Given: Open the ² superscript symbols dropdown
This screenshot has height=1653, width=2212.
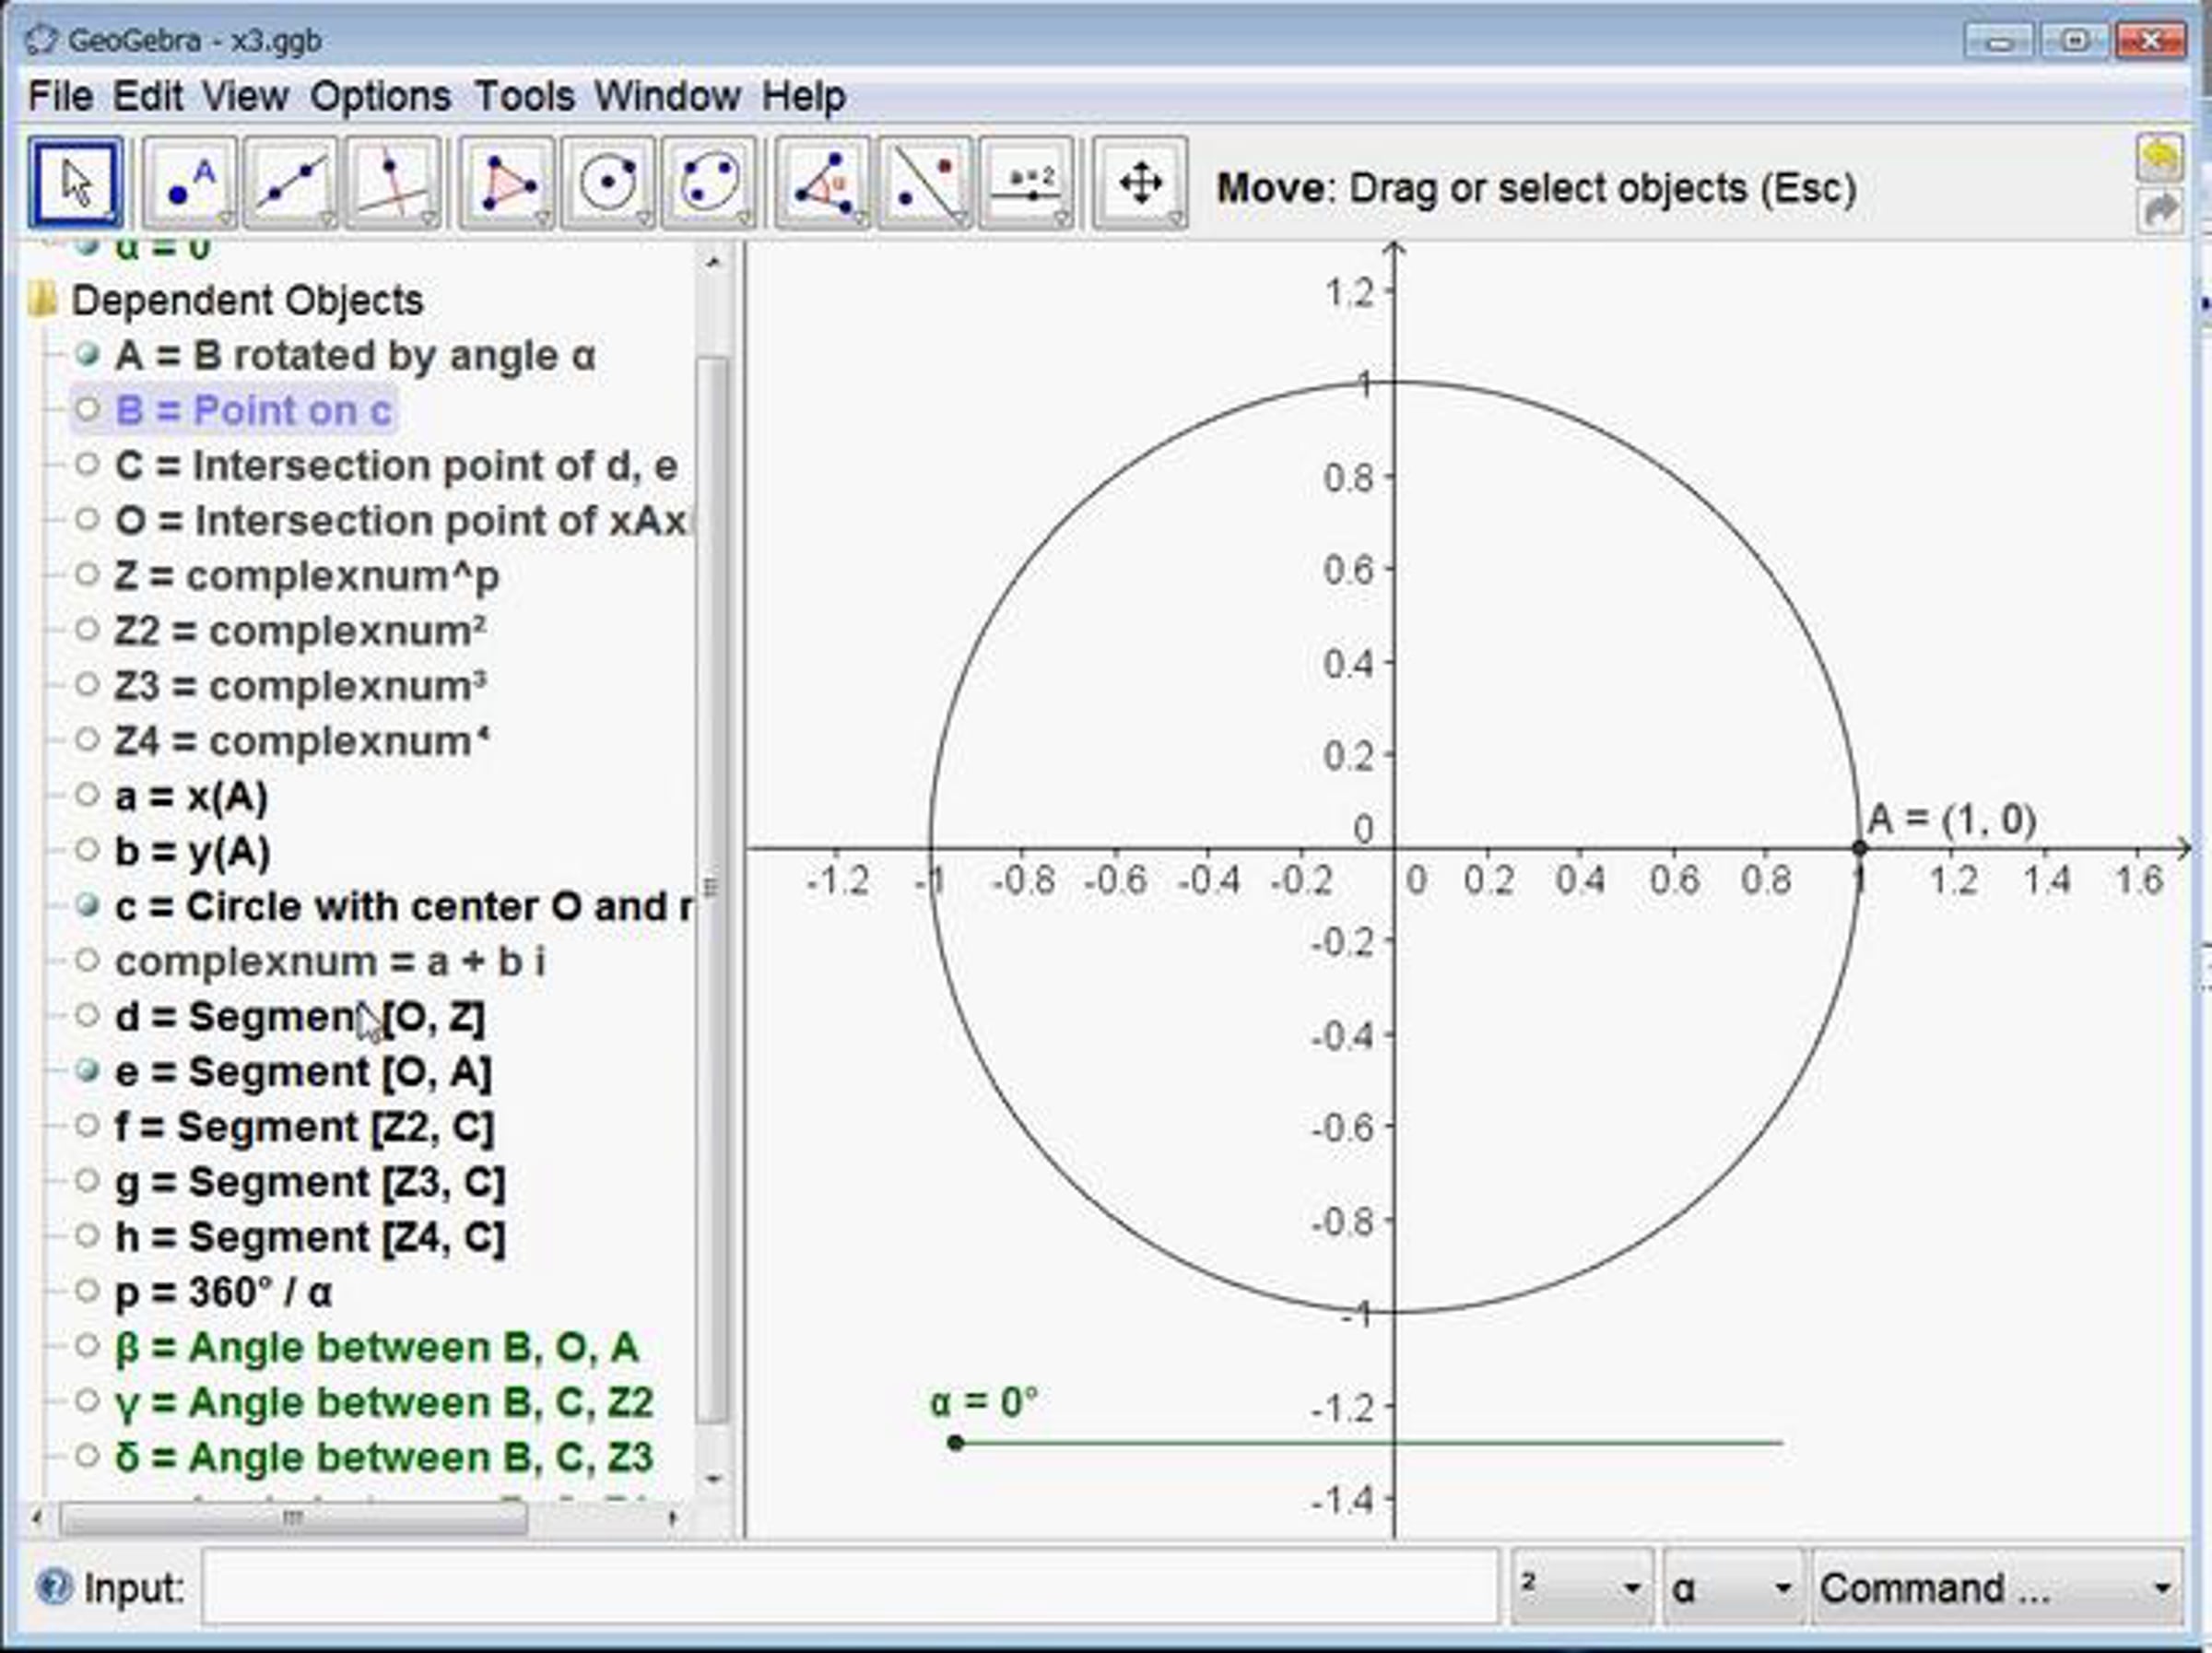Looking at the screenshot, I should click(x=1580, y=1587).
